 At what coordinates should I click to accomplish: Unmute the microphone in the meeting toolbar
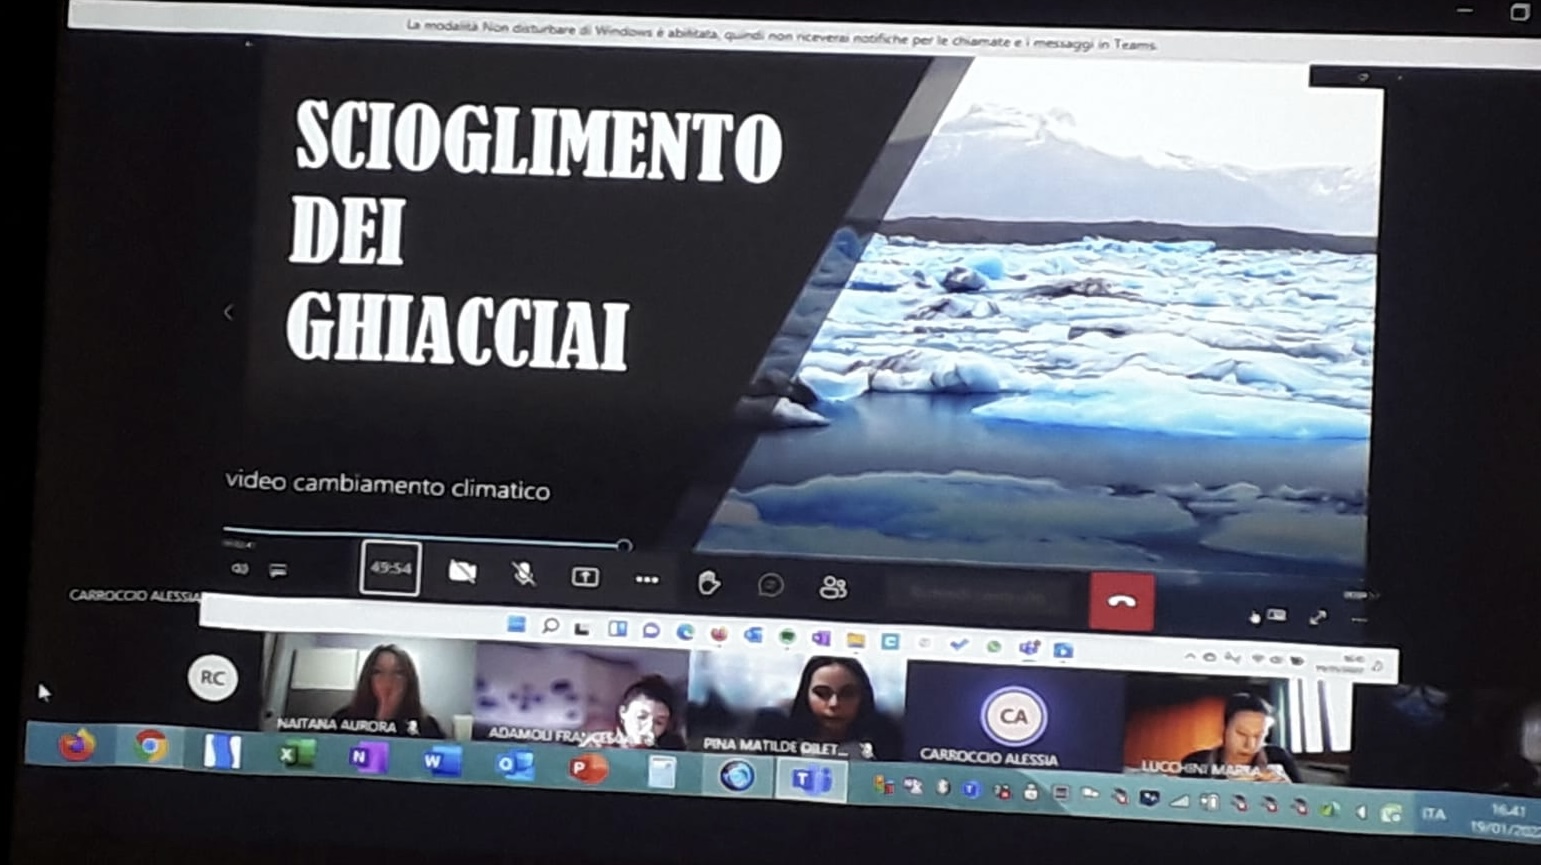click(523, 574)
